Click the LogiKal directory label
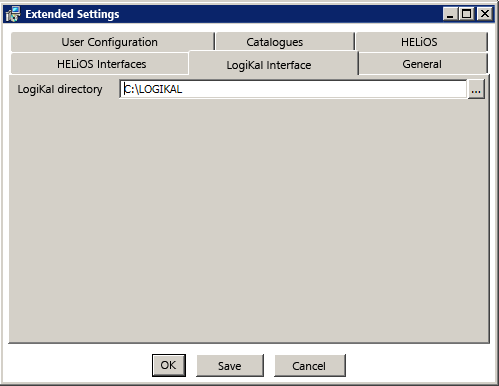This screenshot has width=499, height=386. pos(60,89)
